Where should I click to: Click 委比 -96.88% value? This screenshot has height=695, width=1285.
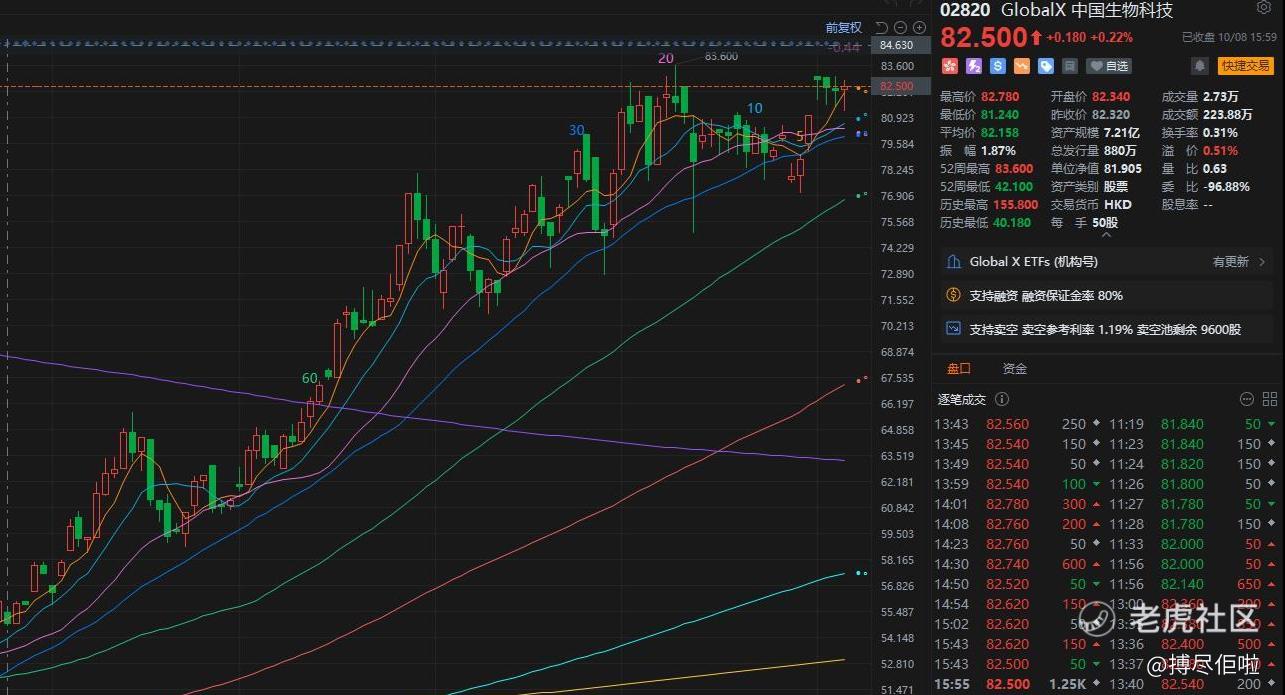coord(1225,187)
